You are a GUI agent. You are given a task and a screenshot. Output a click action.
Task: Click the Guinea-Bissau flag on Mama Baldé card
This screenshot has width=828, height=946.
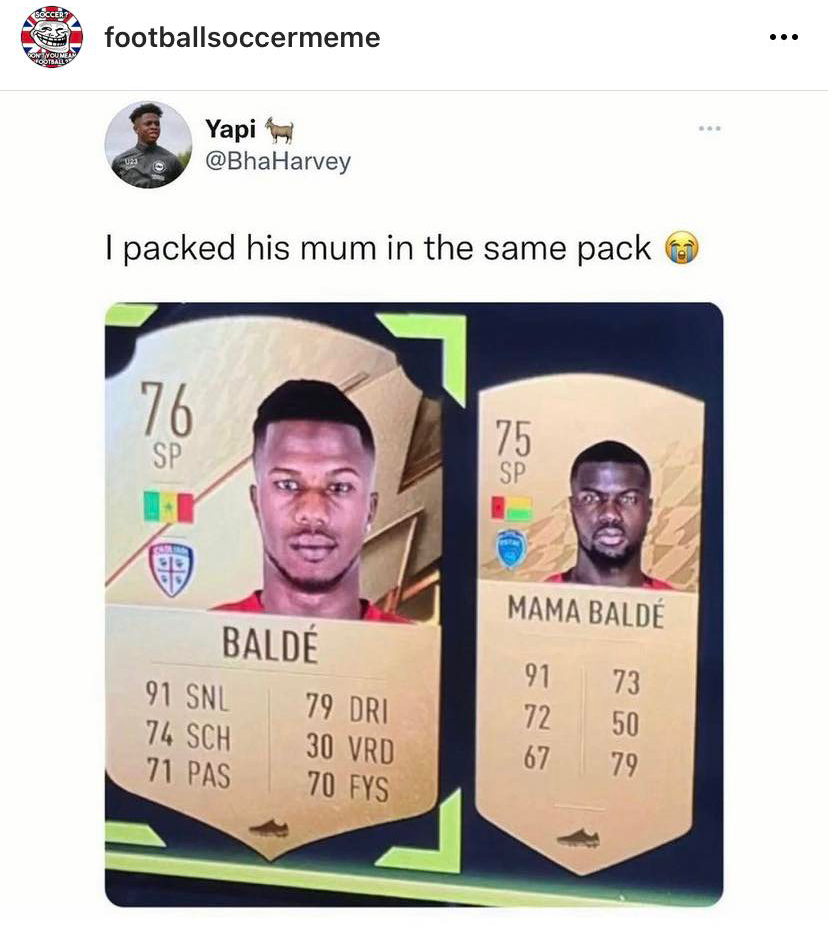pyautogui.click(x=512, y=508)
